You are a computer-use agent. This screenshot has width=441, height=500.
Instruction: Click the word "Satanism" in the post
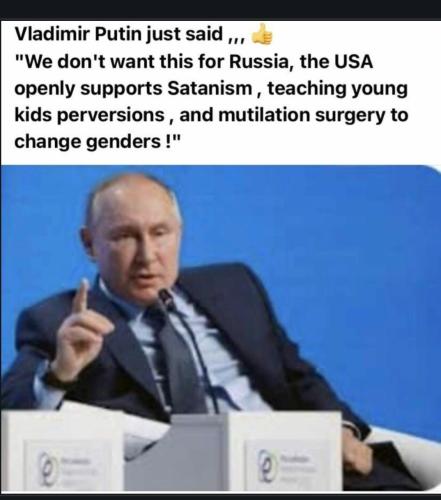pos(209,88)
